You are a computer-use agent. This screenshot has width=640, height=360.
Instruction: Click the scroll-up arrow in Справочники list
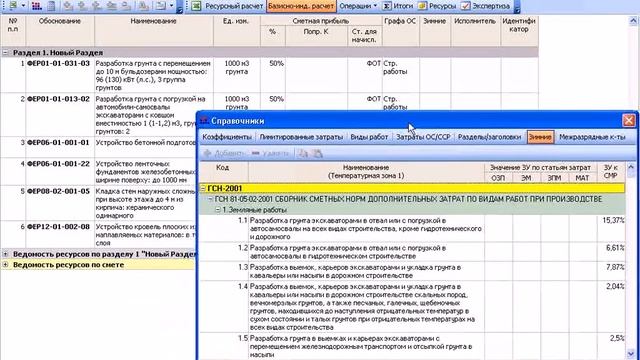[x=631, y=167]
